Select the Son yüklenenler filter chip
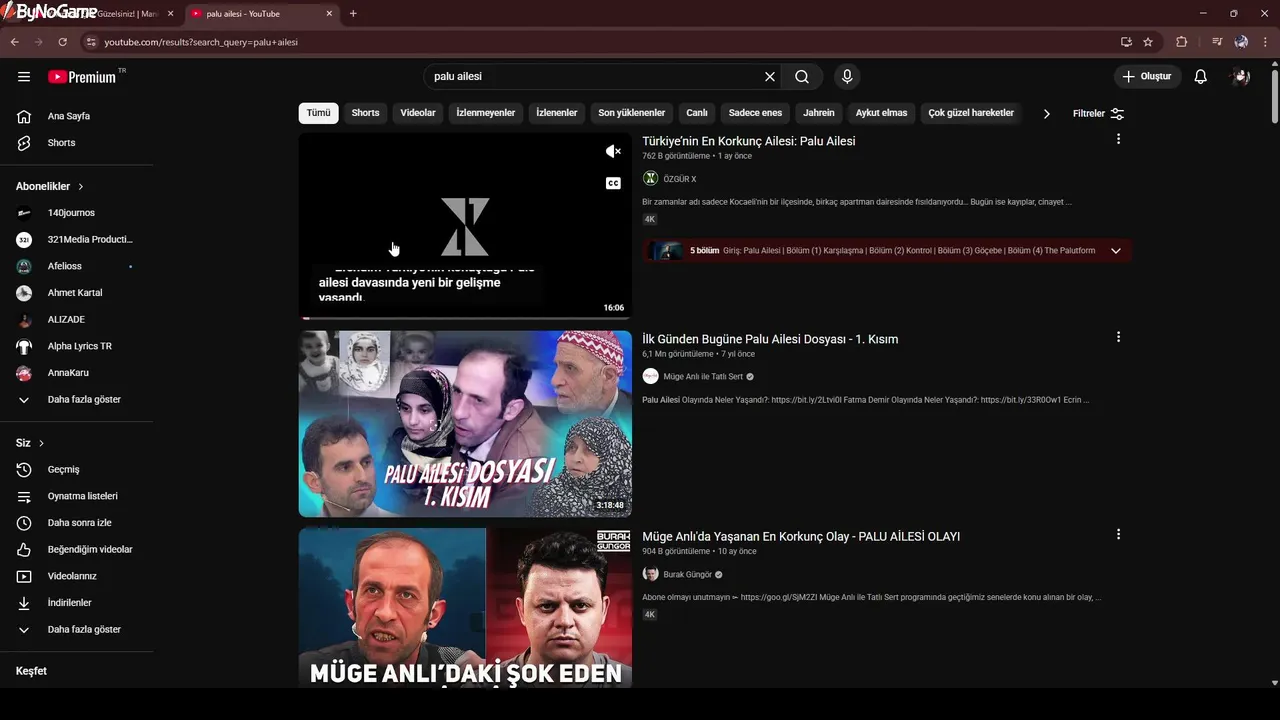This screenshot has height=720, width=1280. 631,113
